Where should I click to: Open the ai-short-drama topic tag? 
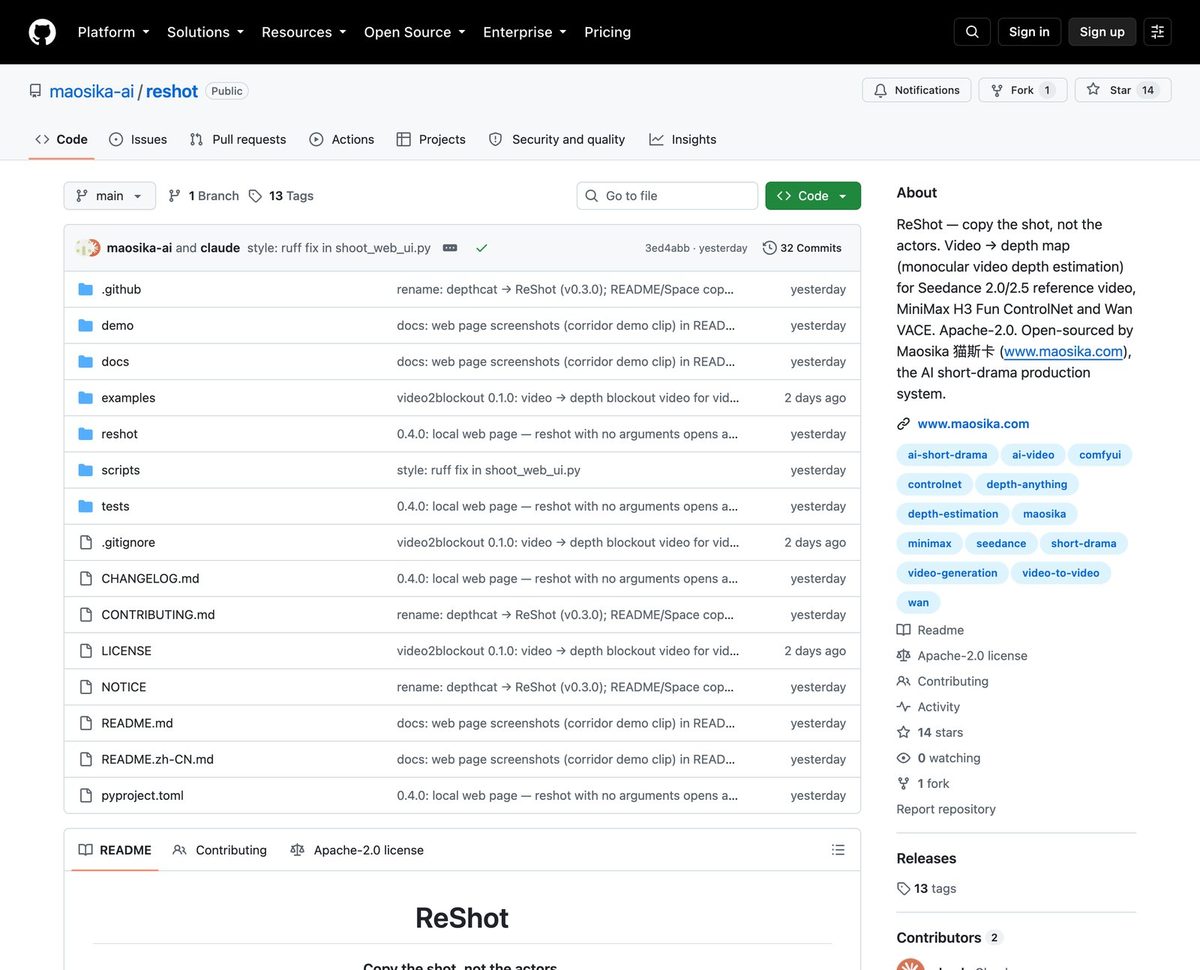947,455
